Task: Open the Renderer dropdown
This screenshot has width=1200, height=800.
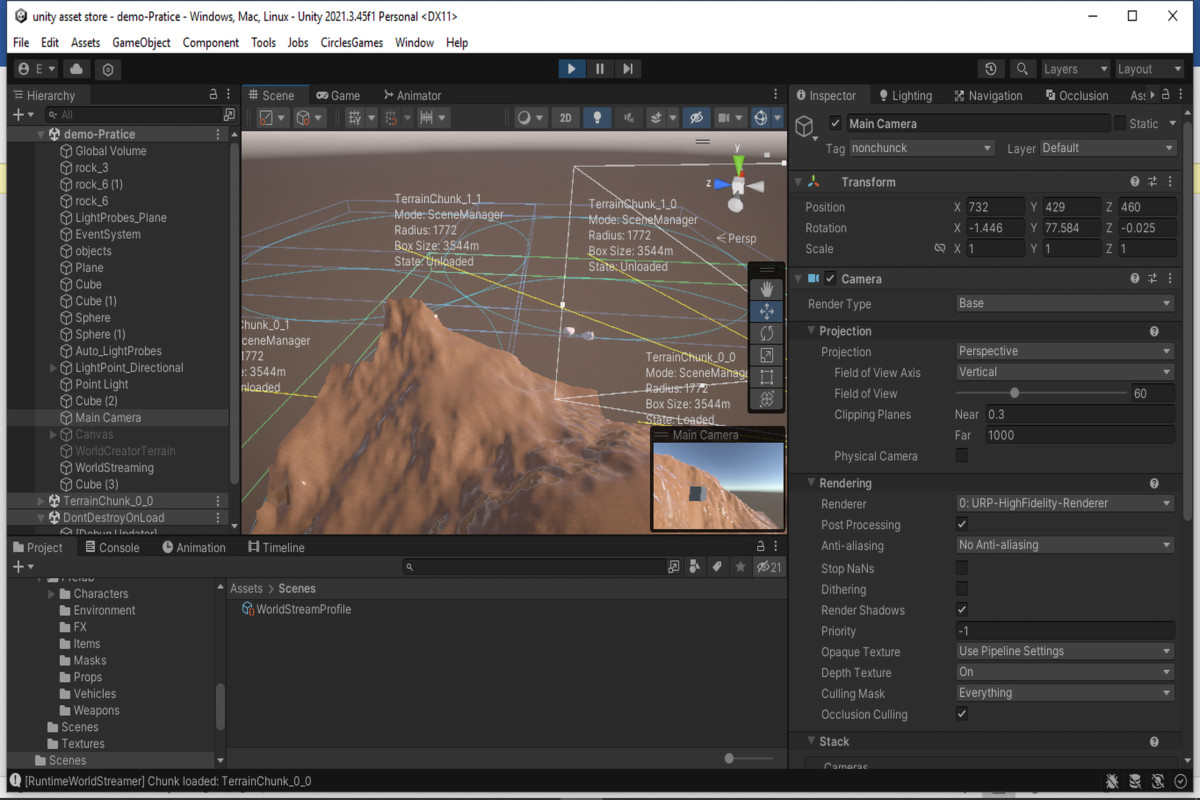Action: point(1065,503)
